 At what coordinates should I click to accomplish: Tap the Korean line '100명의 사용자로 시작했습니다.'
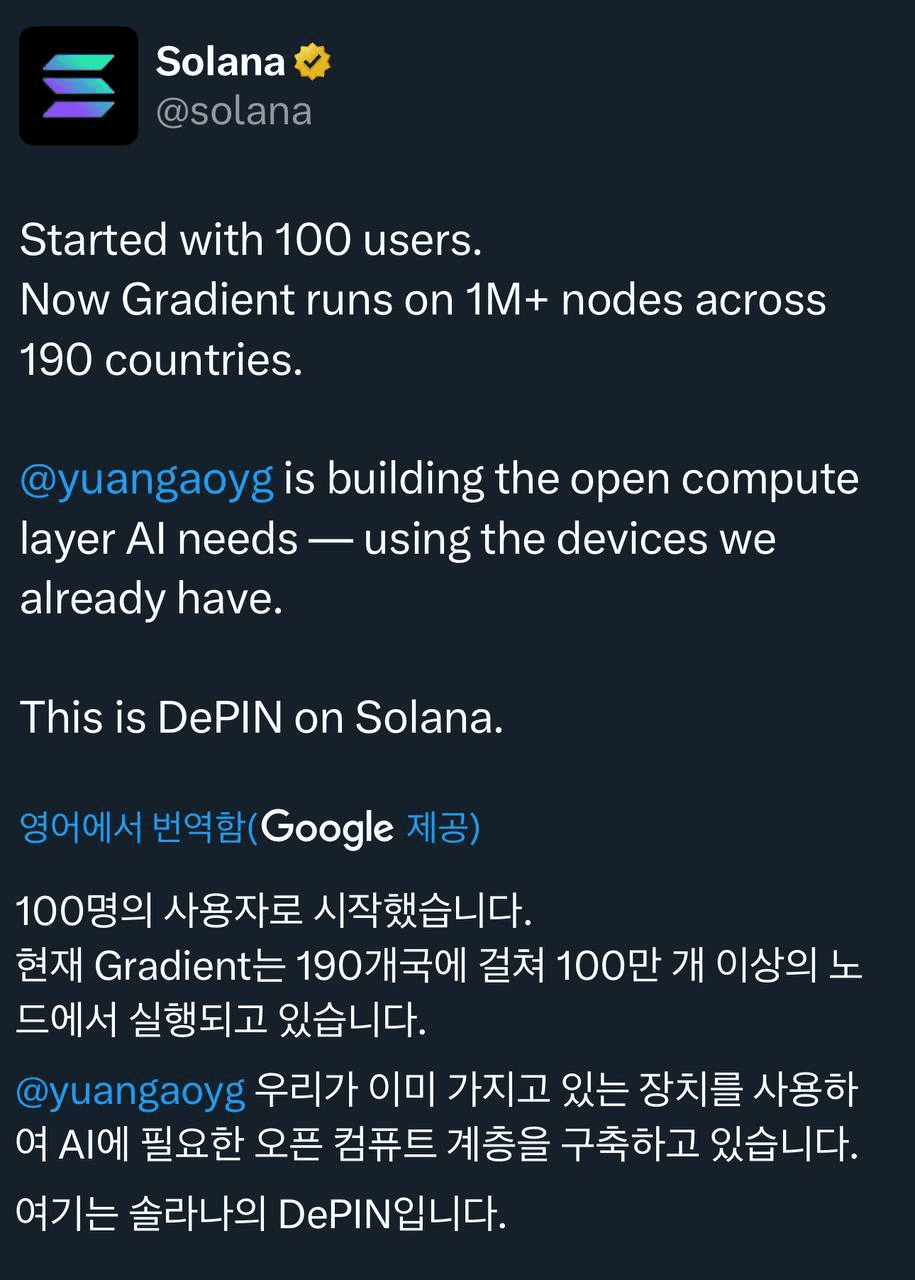tap(274, 912)
